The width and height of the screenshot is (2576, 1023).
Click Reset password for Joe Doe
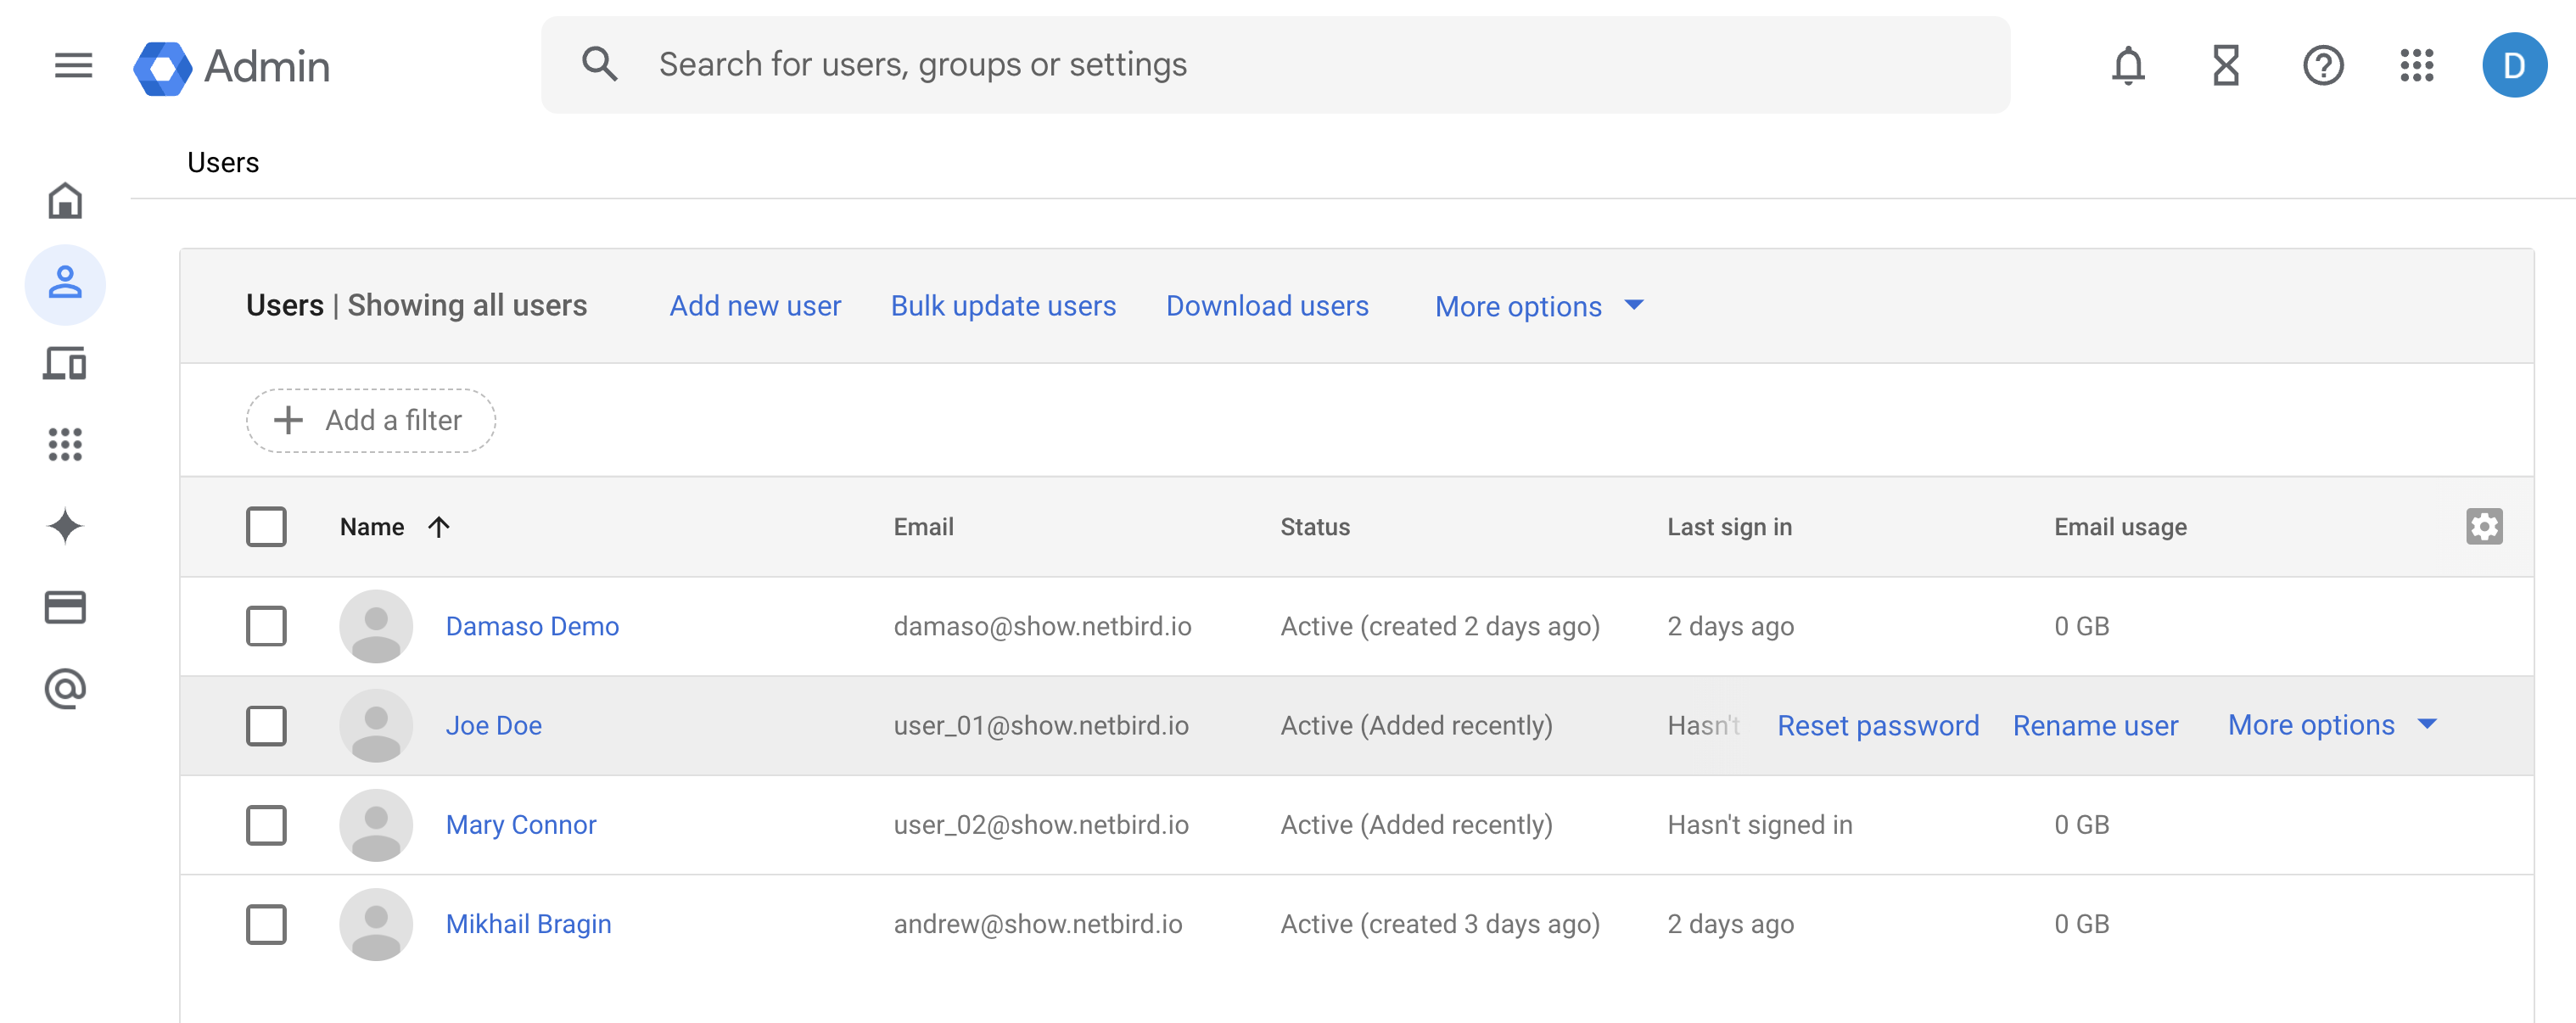pos(1878,725)
